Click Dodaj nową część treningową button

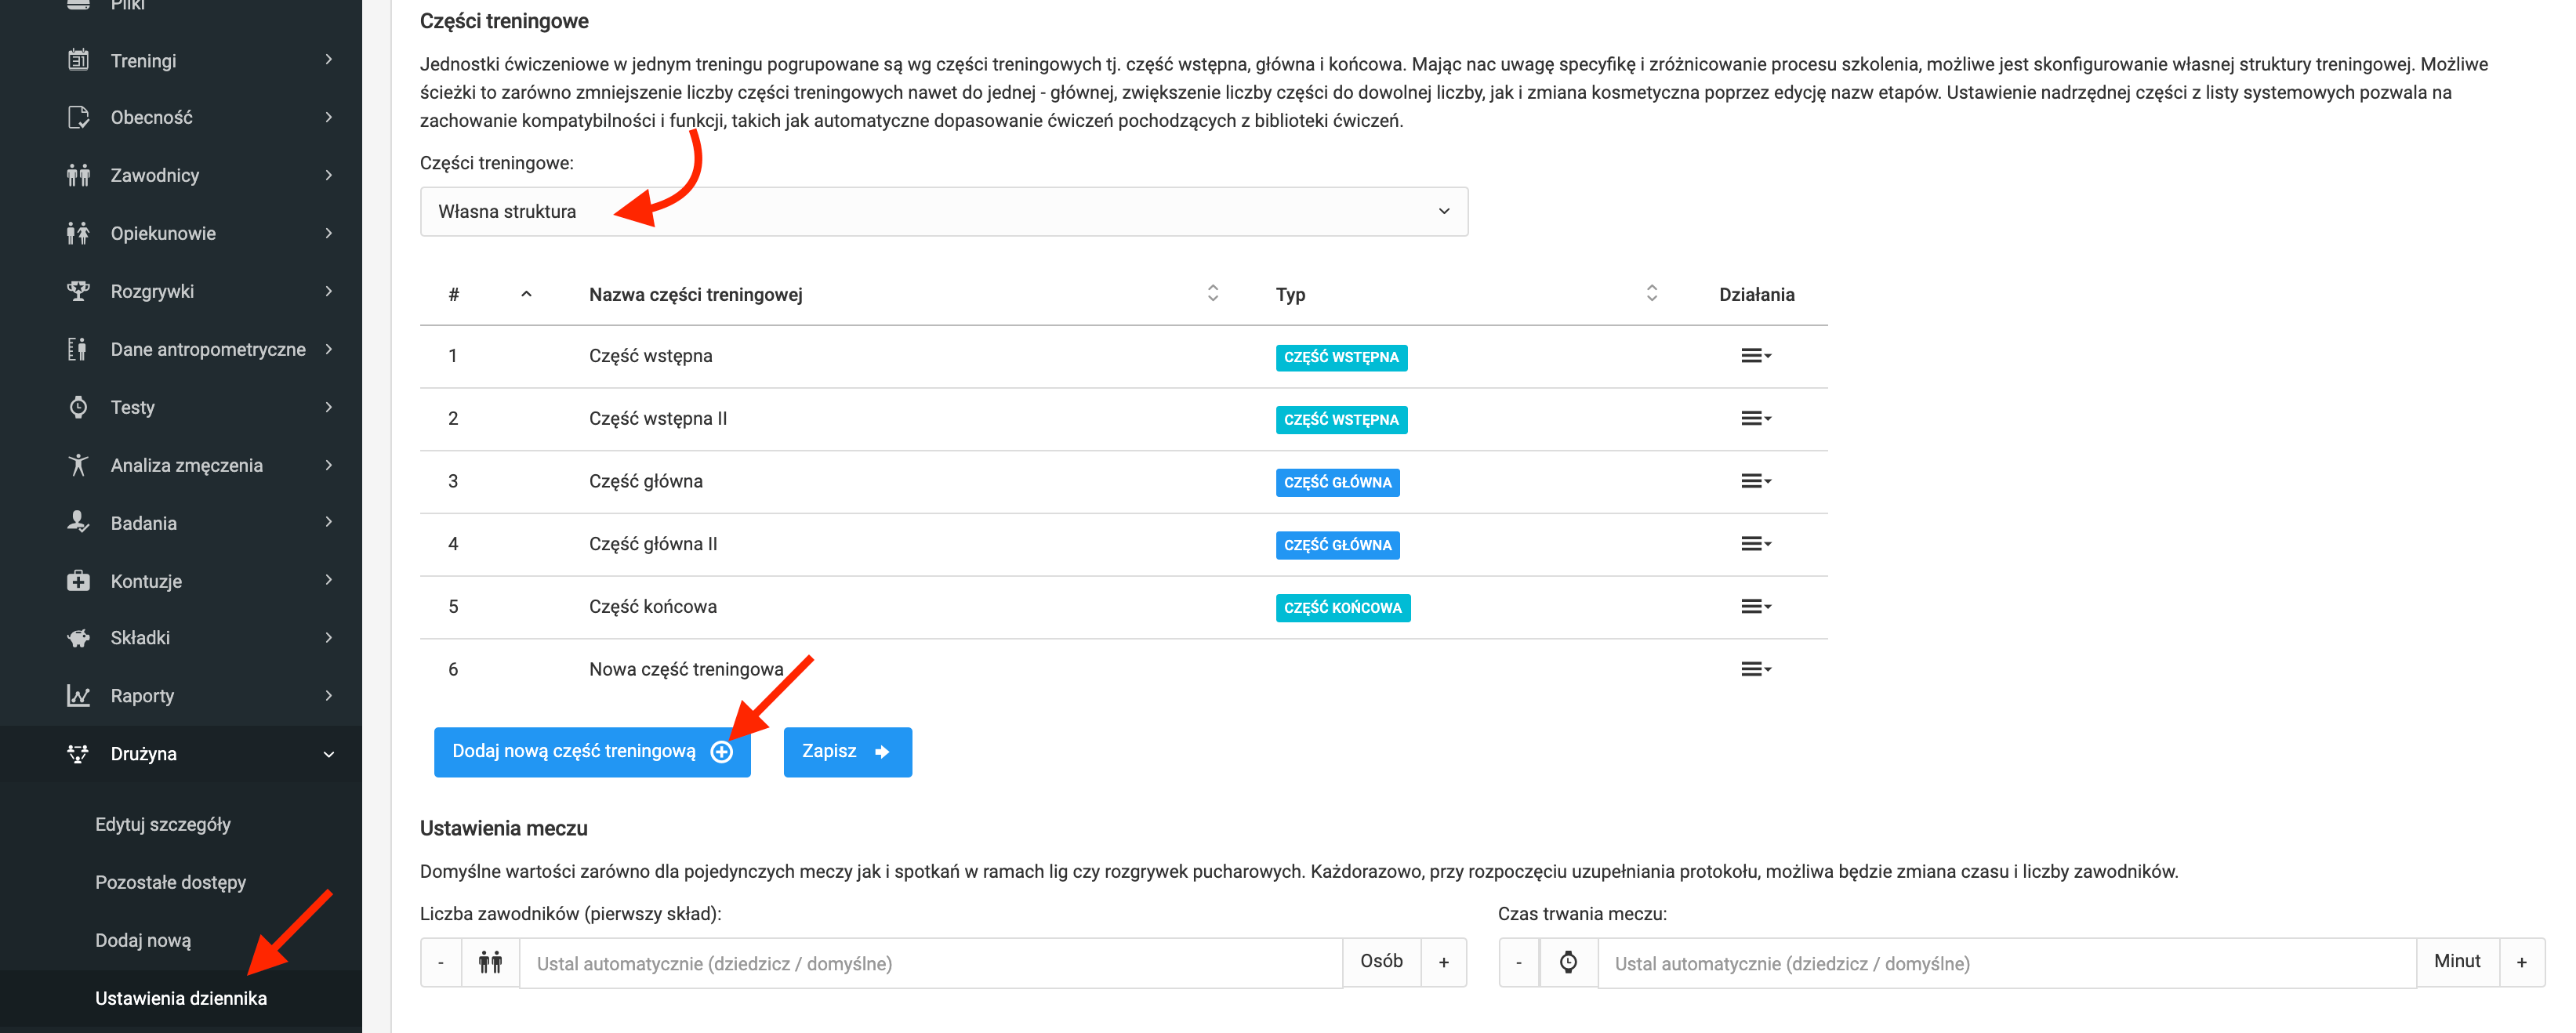click(x=592, y=752)
